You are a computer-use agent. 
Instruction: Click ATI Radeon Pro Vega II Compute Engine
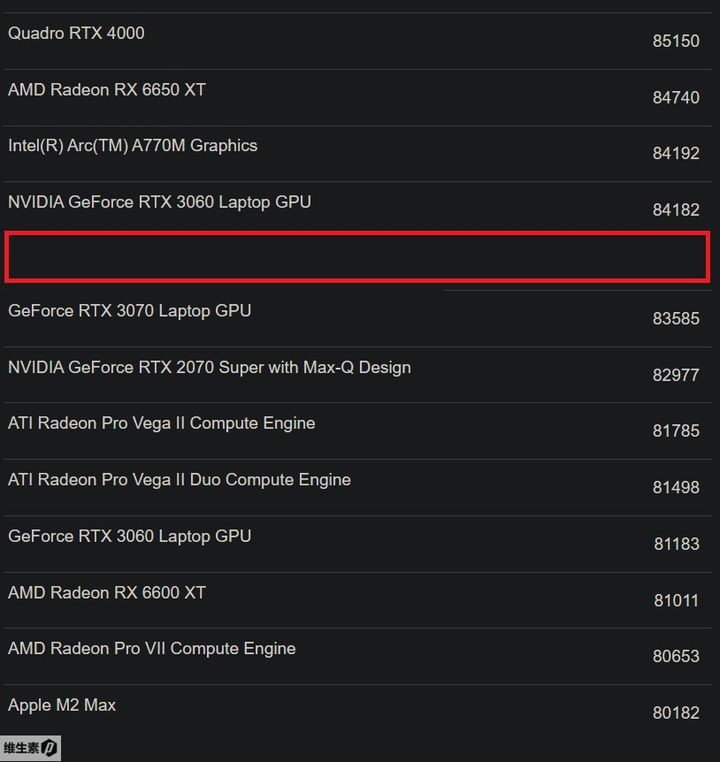click(161, 423)
